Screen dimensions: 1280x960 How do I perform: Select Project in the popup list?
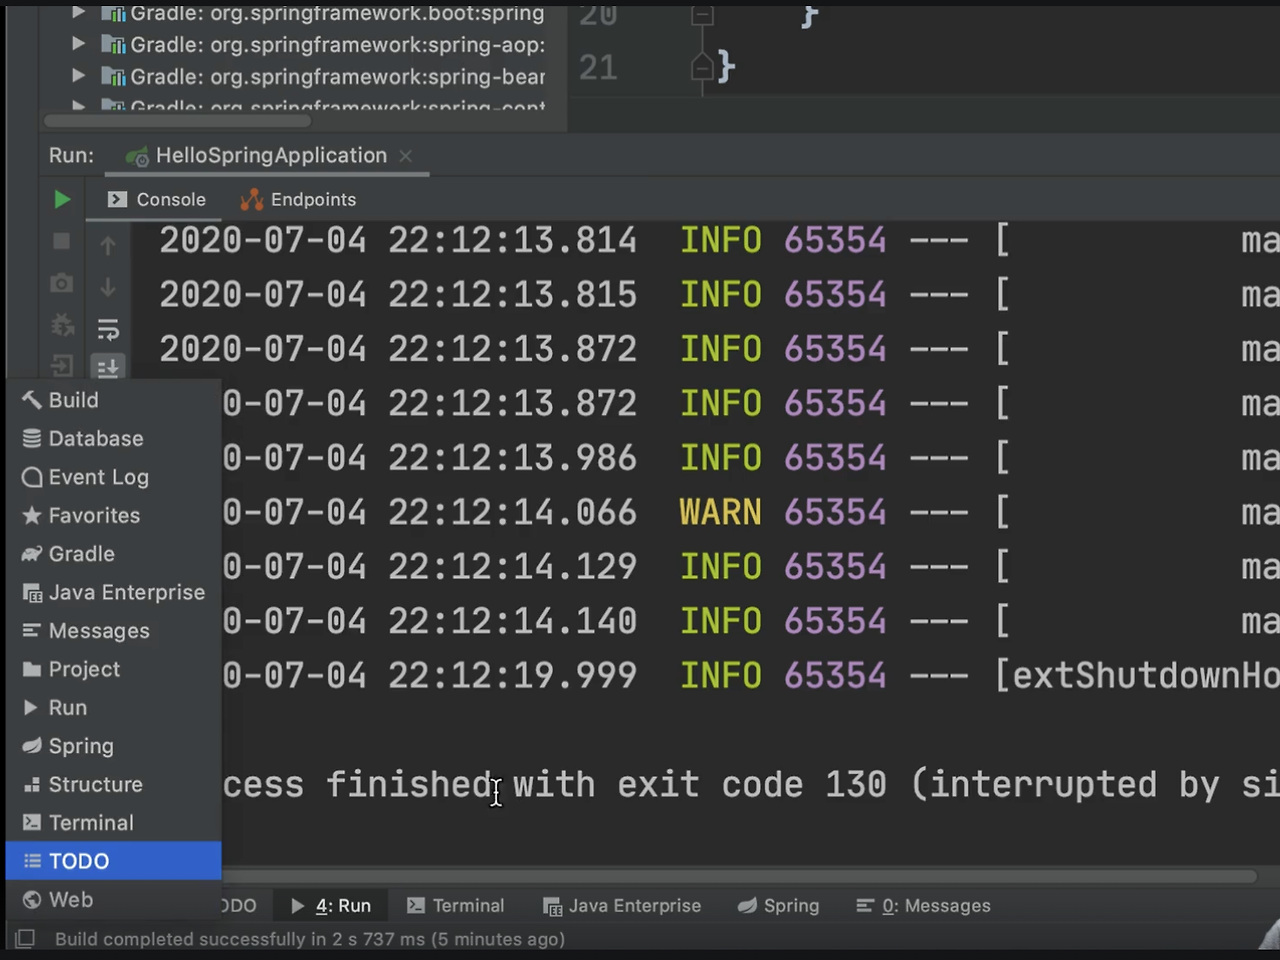pyautogui.click(x=113, y=669)
